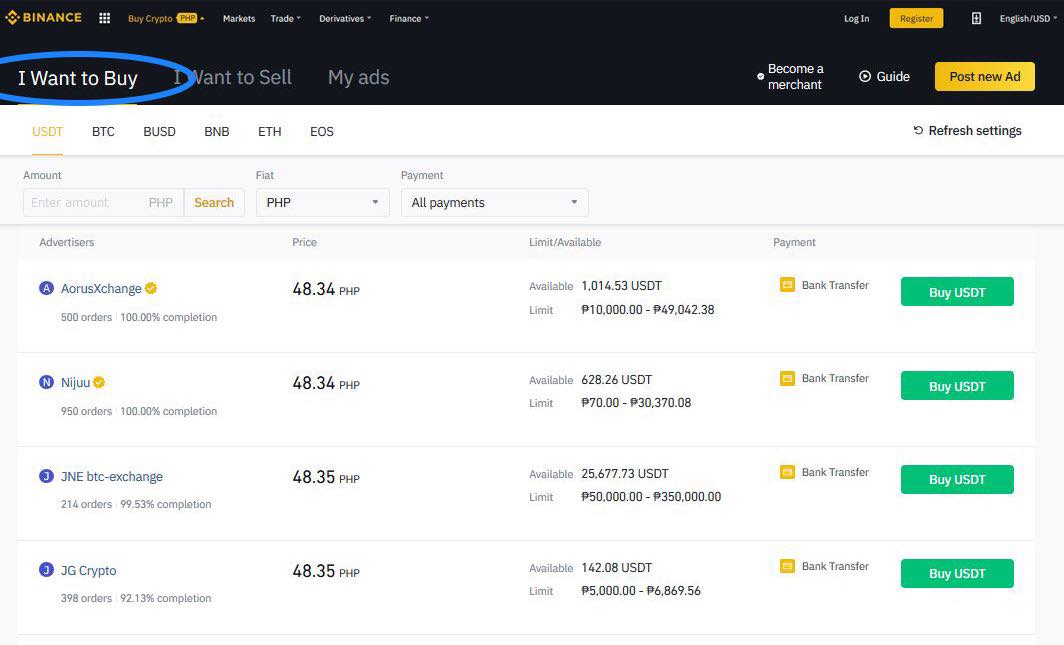Click the Become a merchant icon
Screen dimensions: 1064x645
coord(761,77)
